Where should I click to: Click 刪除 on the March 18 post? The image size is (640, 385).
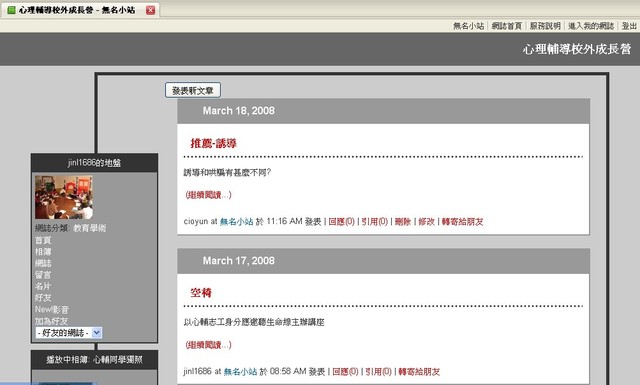click(403, 222)
